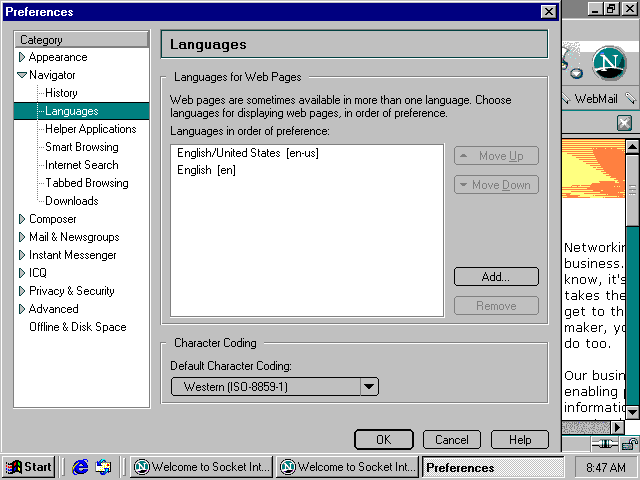
Task: Switch to first Welcome to Socket Int taskbar window
Action: [x=202, y=467]
